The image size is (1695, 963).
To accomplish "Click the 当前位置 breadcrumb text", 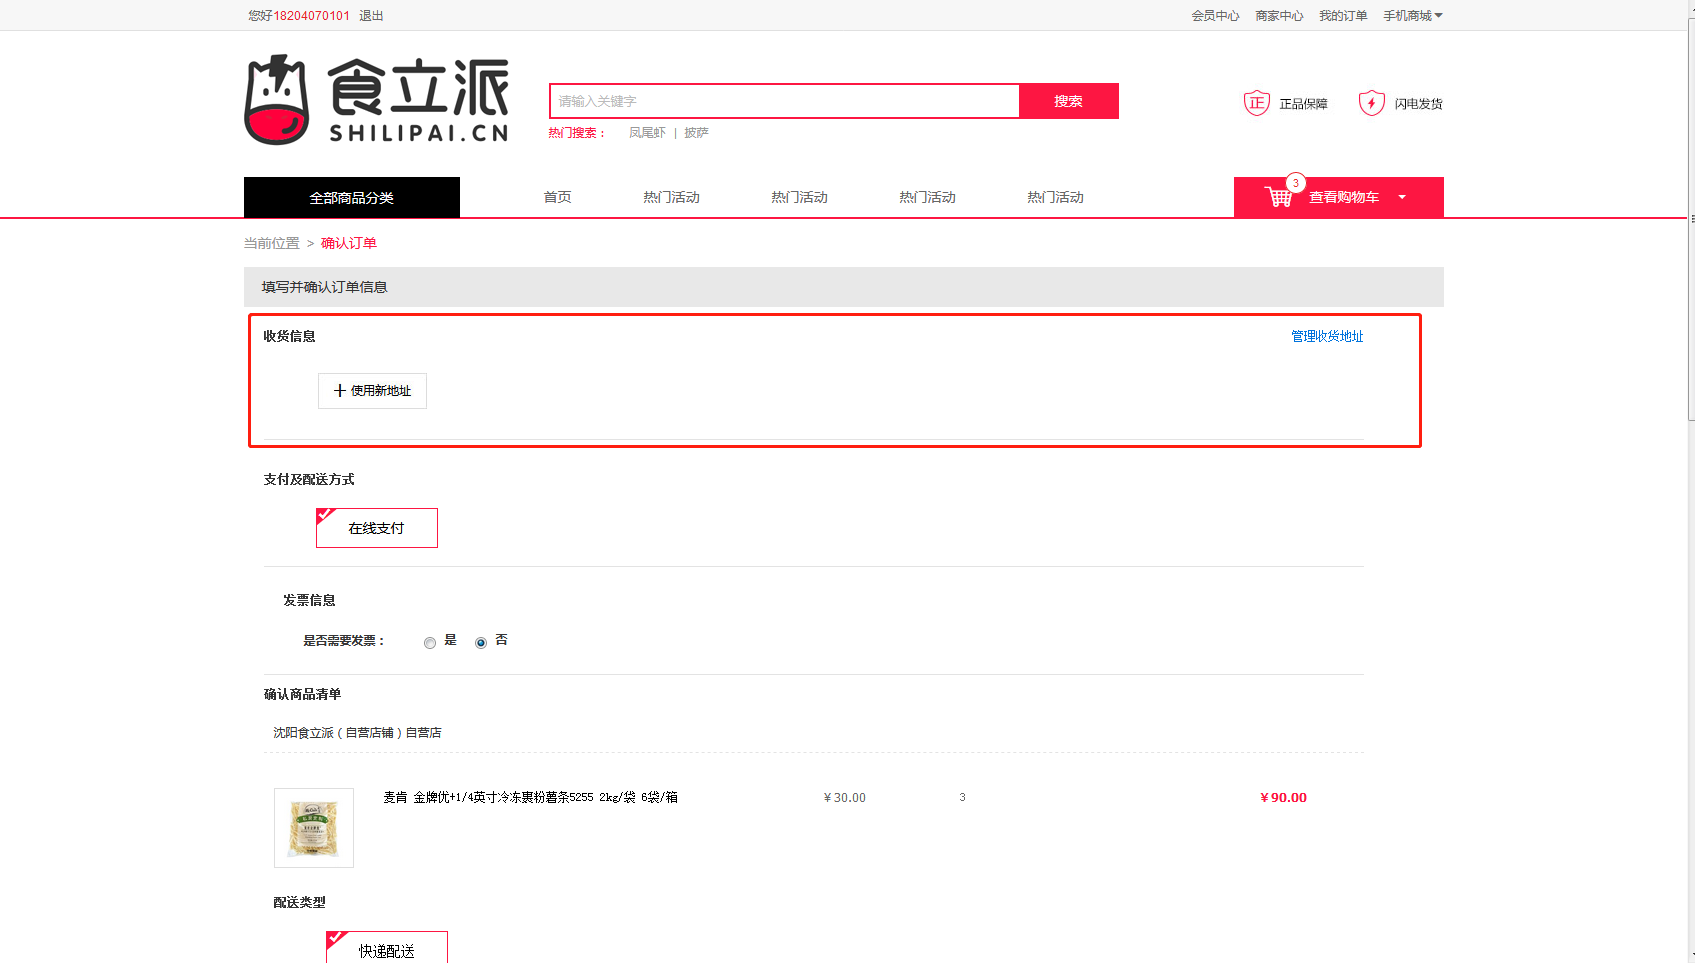I will click(272, 243).
